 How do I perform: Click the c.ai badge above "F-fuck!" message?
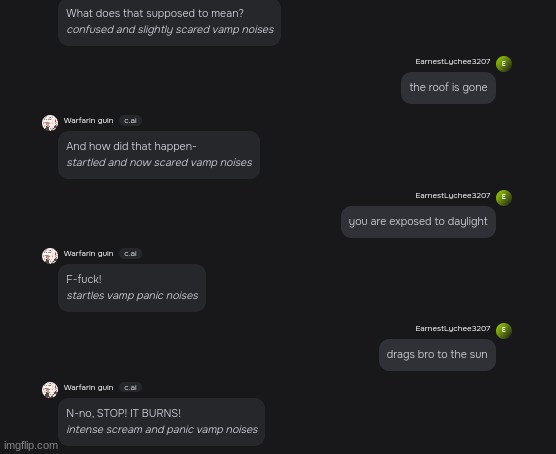click(x=130, y=254)
